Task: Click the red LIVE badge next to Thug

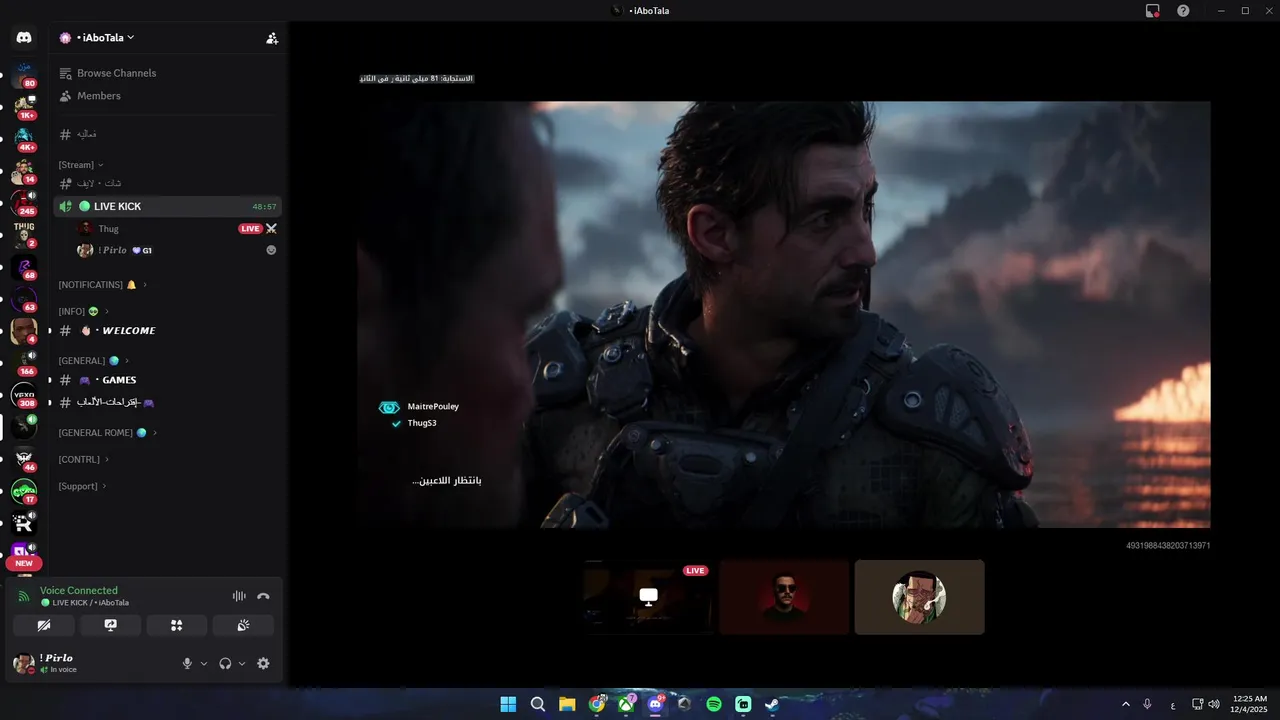Action: [250, 229]
